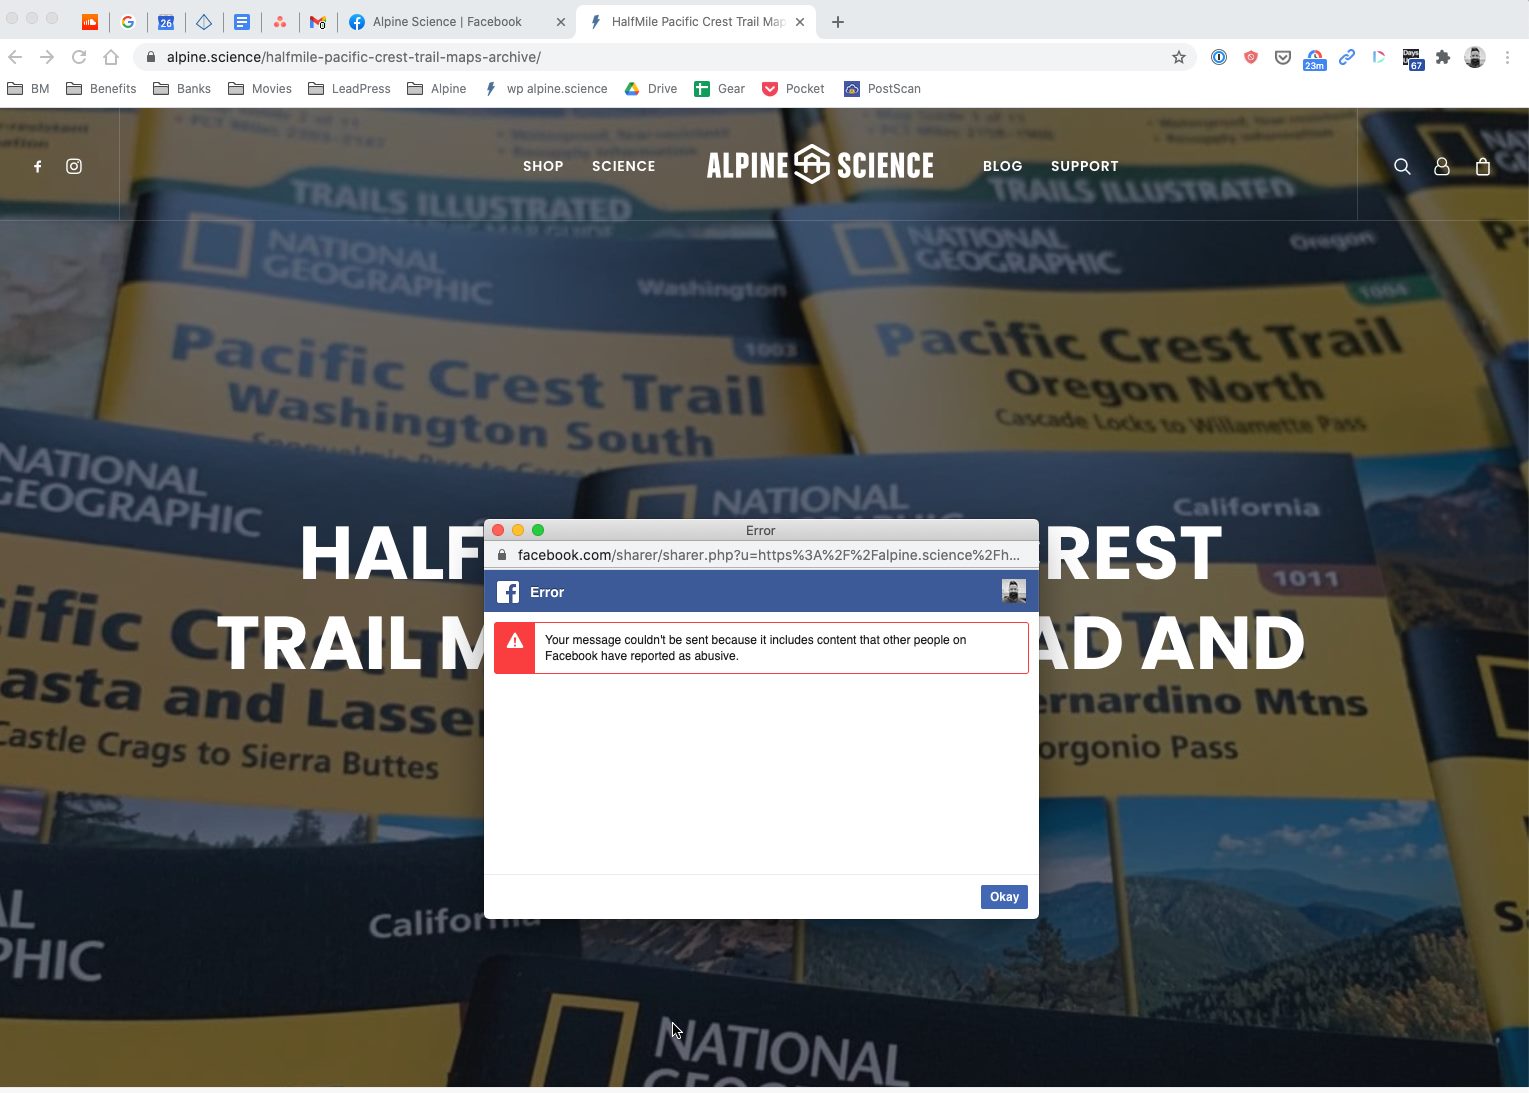The image size is (1529, 1093).
Task: Open the chain link extension
Action: pos(1347,57)
